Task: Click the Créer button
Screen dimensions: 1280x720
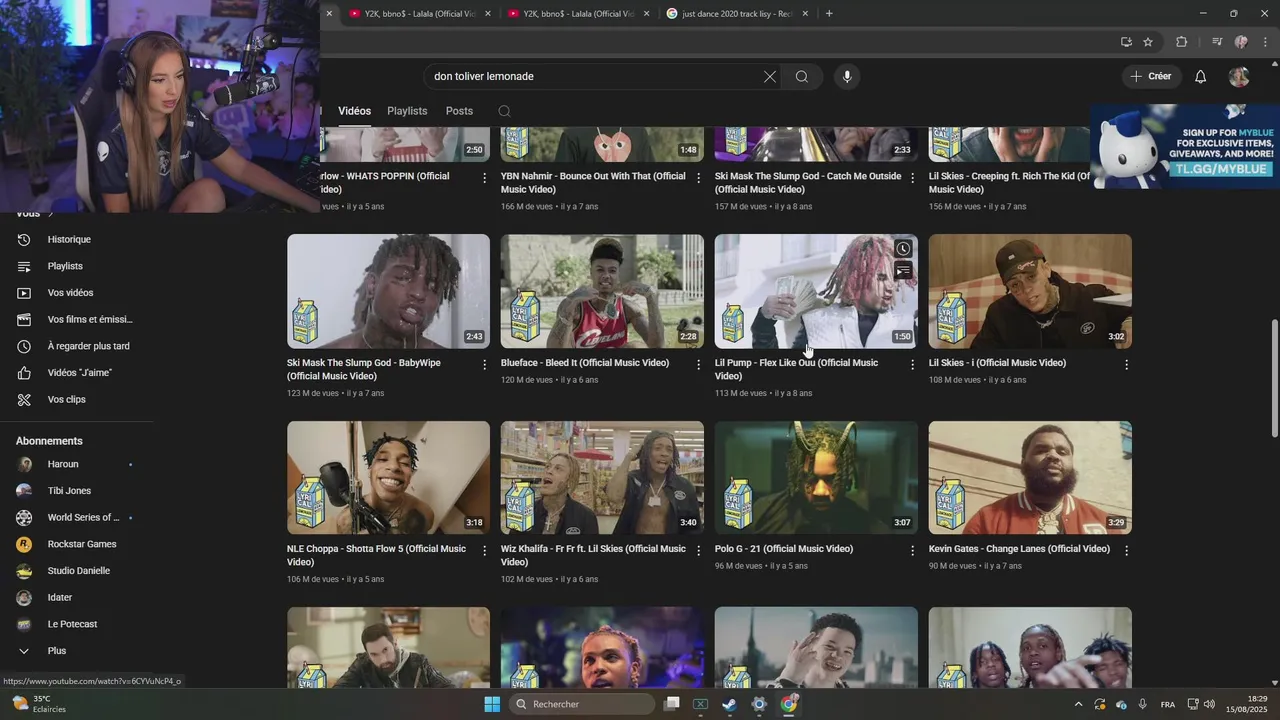Action: pos(1151,77)
